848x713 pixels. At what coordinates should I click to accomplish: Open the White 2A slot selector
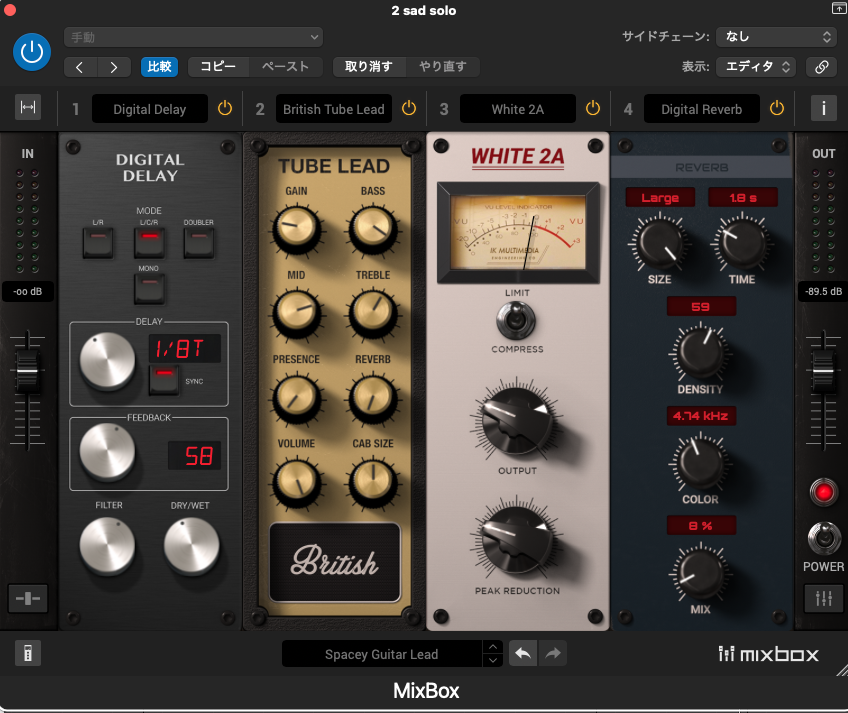tap(518, 109)
